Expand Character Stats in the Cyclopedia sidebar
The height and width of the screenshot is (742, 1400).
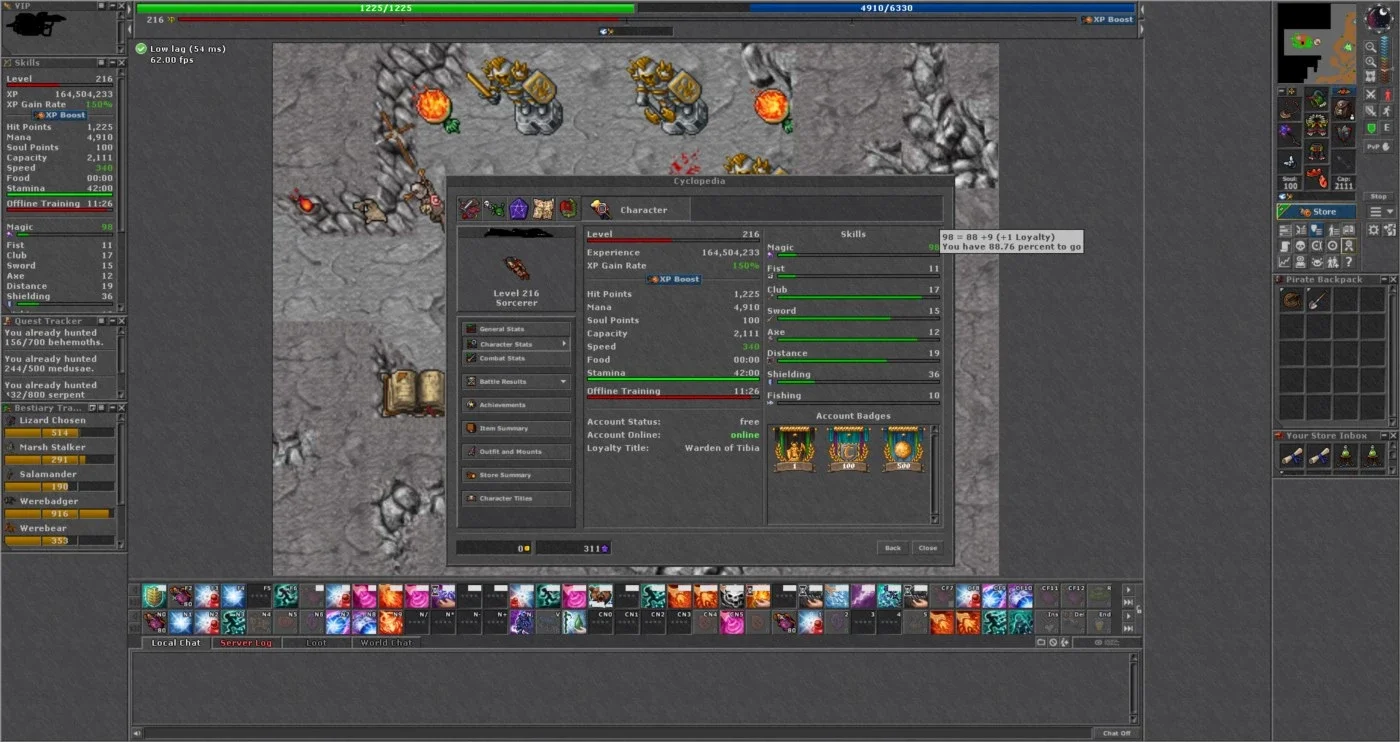coord(517,344)
